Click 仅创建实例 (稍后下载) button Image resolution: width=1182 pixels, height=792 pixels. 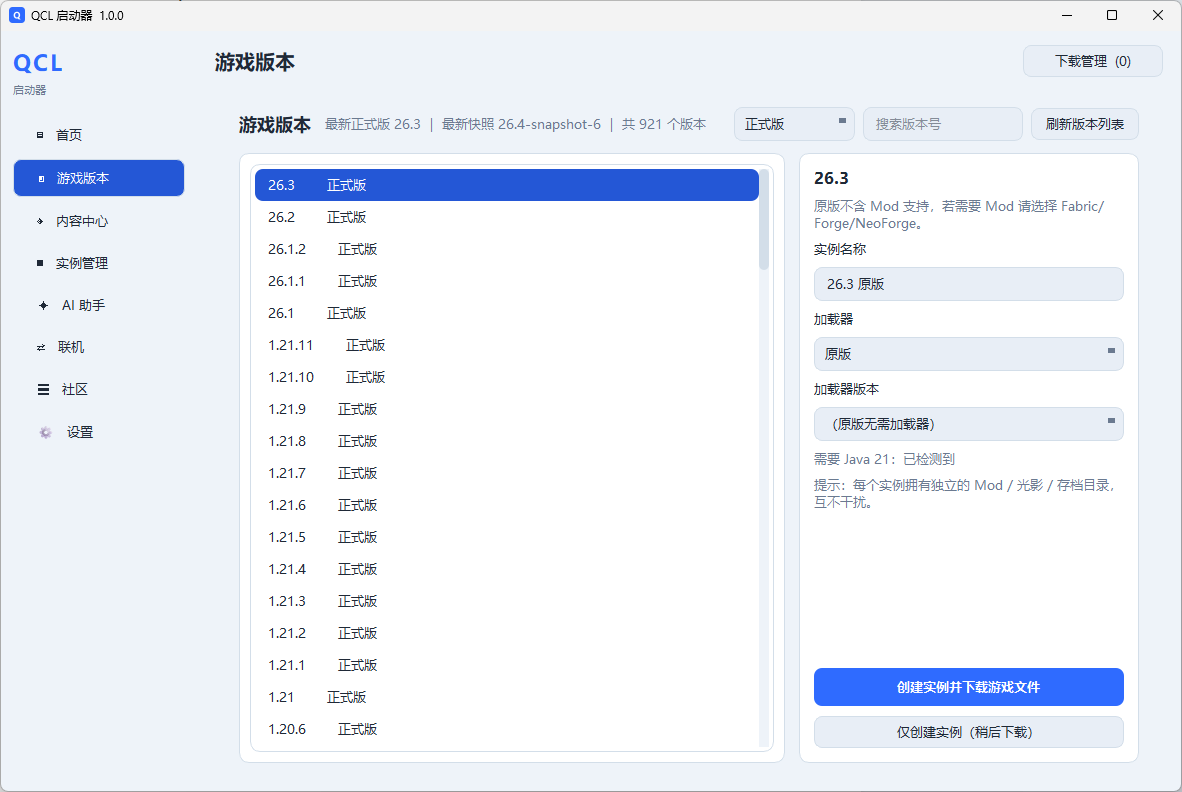(x=969, y=732)
